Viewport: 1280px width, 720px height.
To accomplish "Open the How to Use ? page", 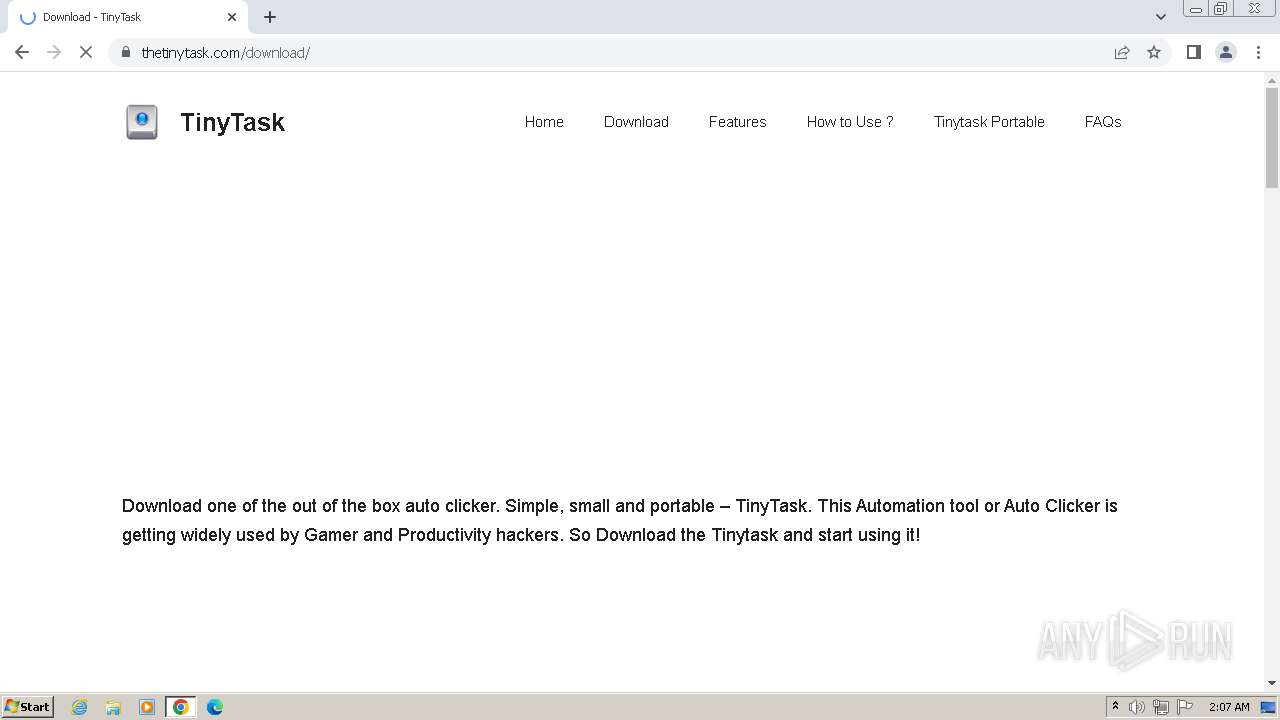I will (850, 122).
